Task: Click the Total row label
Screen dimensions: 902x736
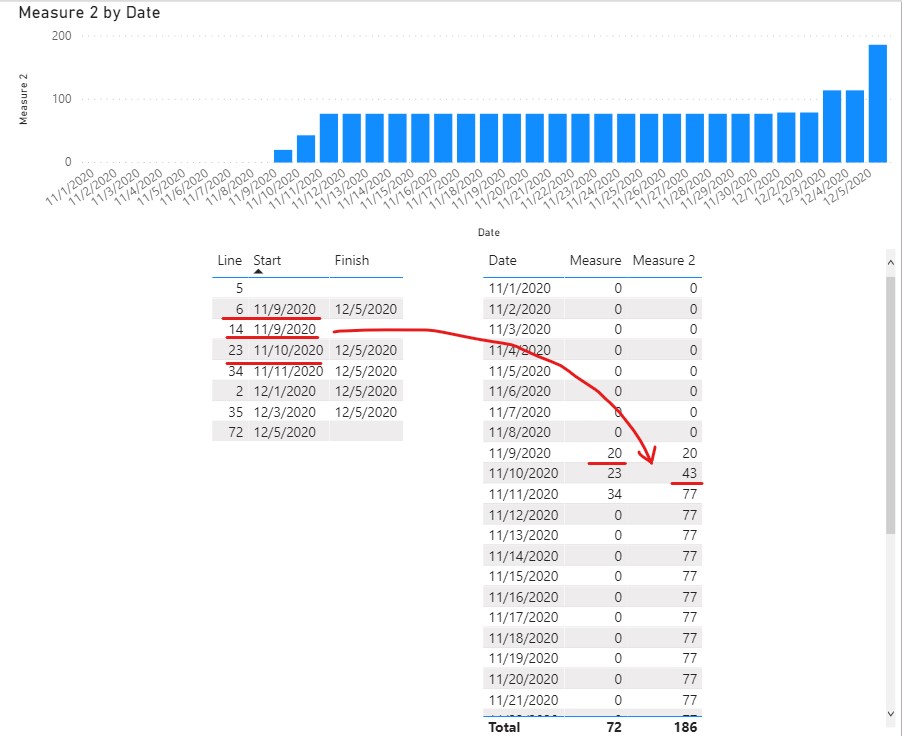Action: pos(504,727)
